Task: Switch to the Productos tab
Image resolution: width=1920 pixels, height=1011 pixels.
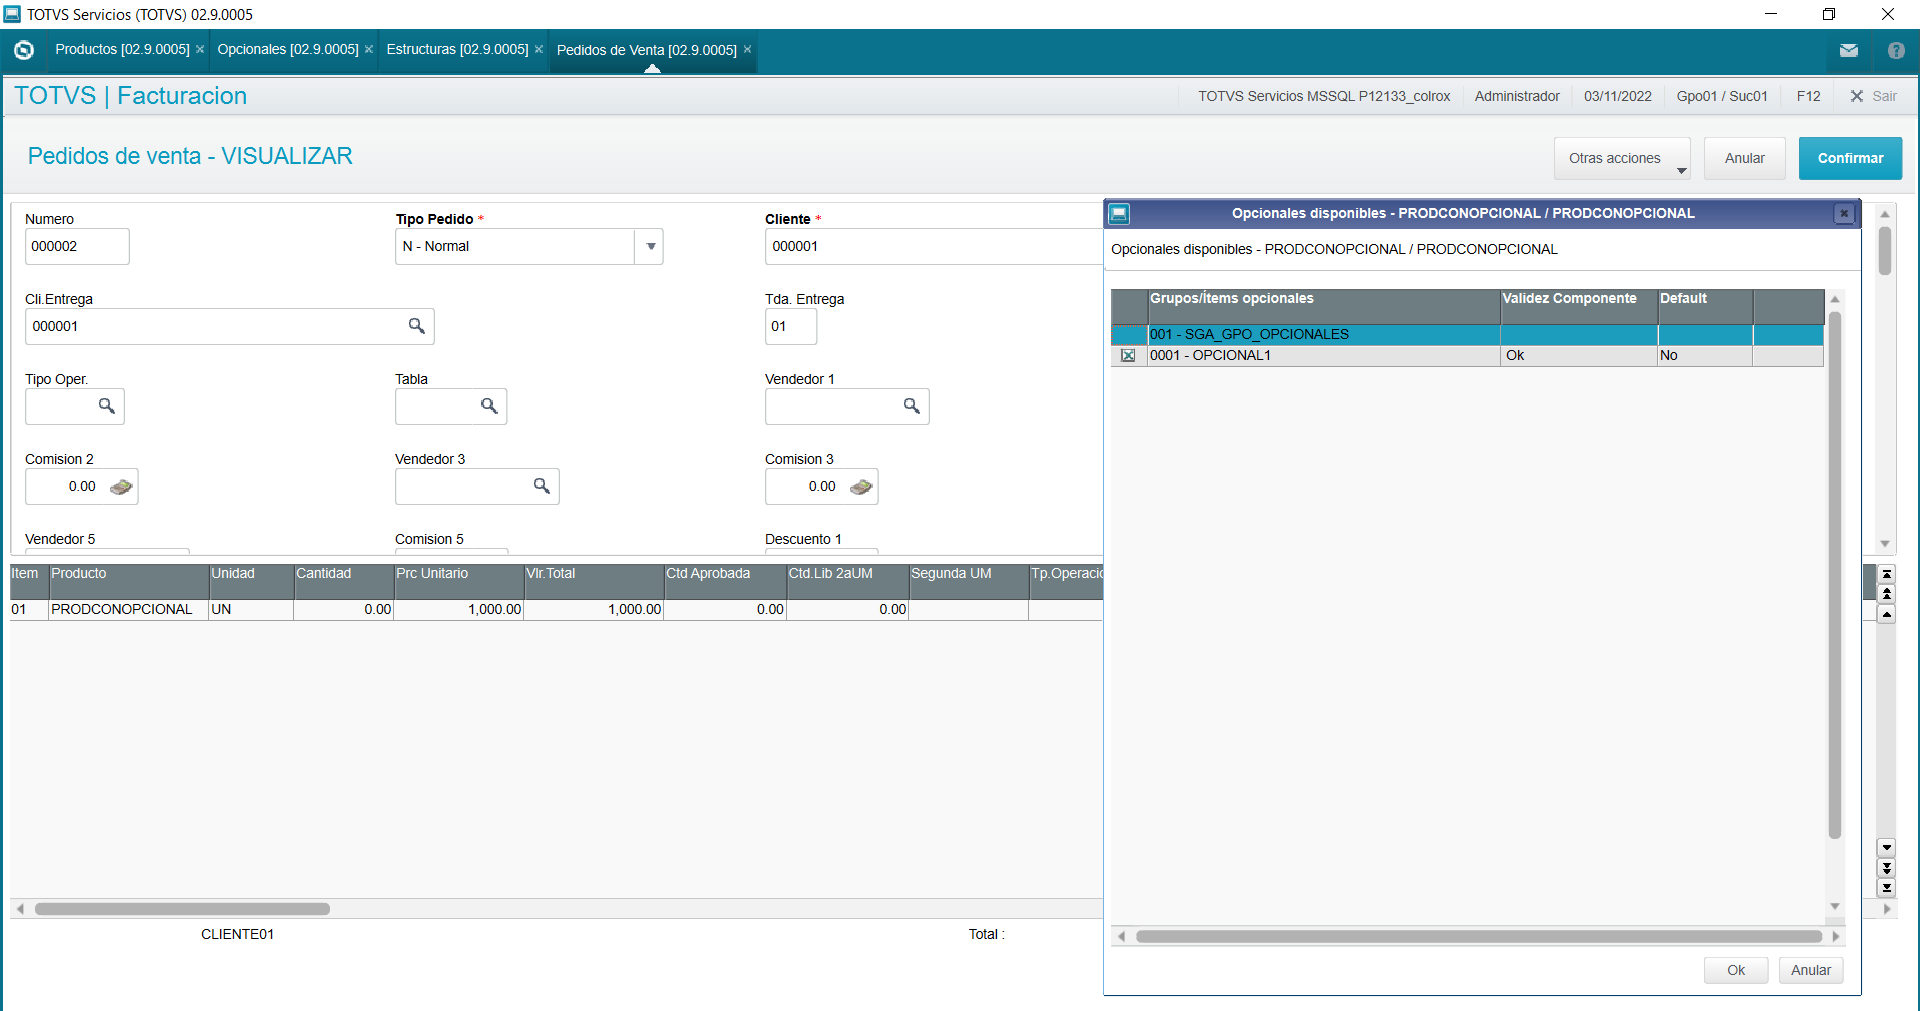Action: point(120,50)
